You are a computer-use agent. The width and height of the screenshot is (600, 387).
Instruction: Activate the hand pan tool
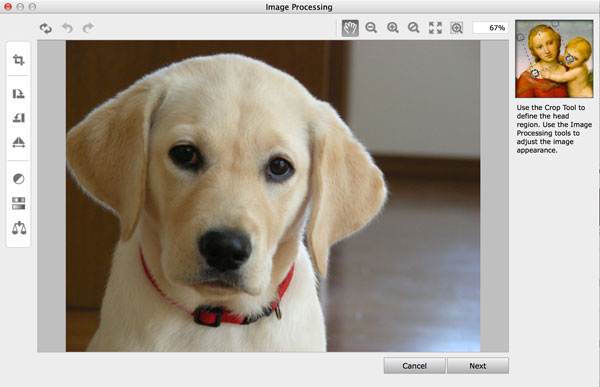(350, 28)
